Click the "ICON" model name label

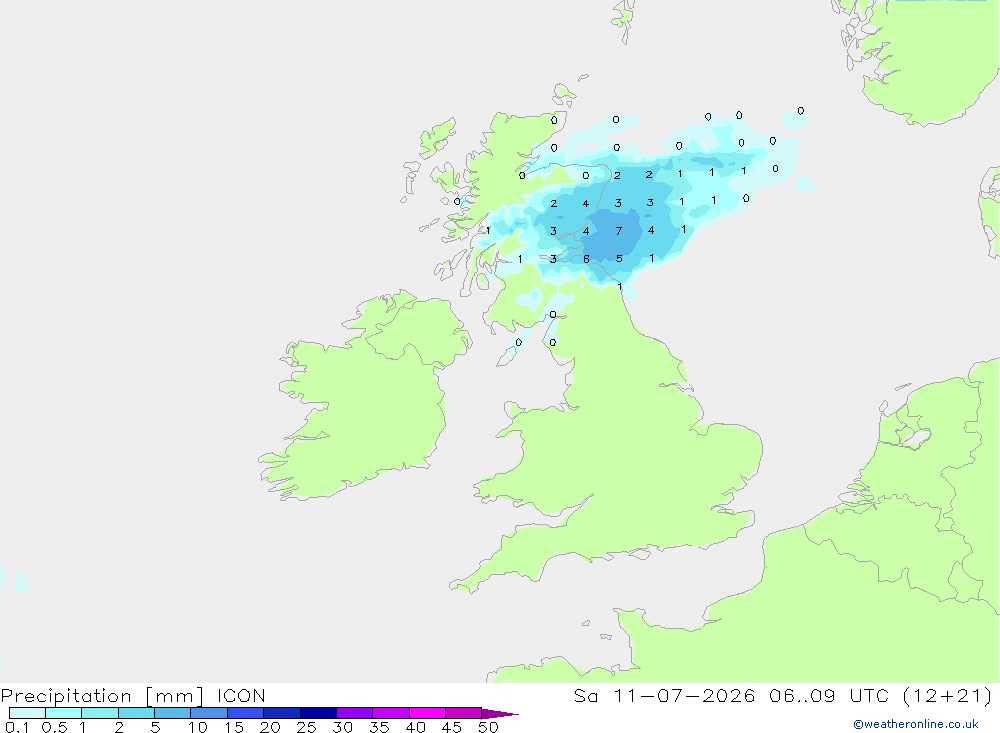[x=241, y=696]
